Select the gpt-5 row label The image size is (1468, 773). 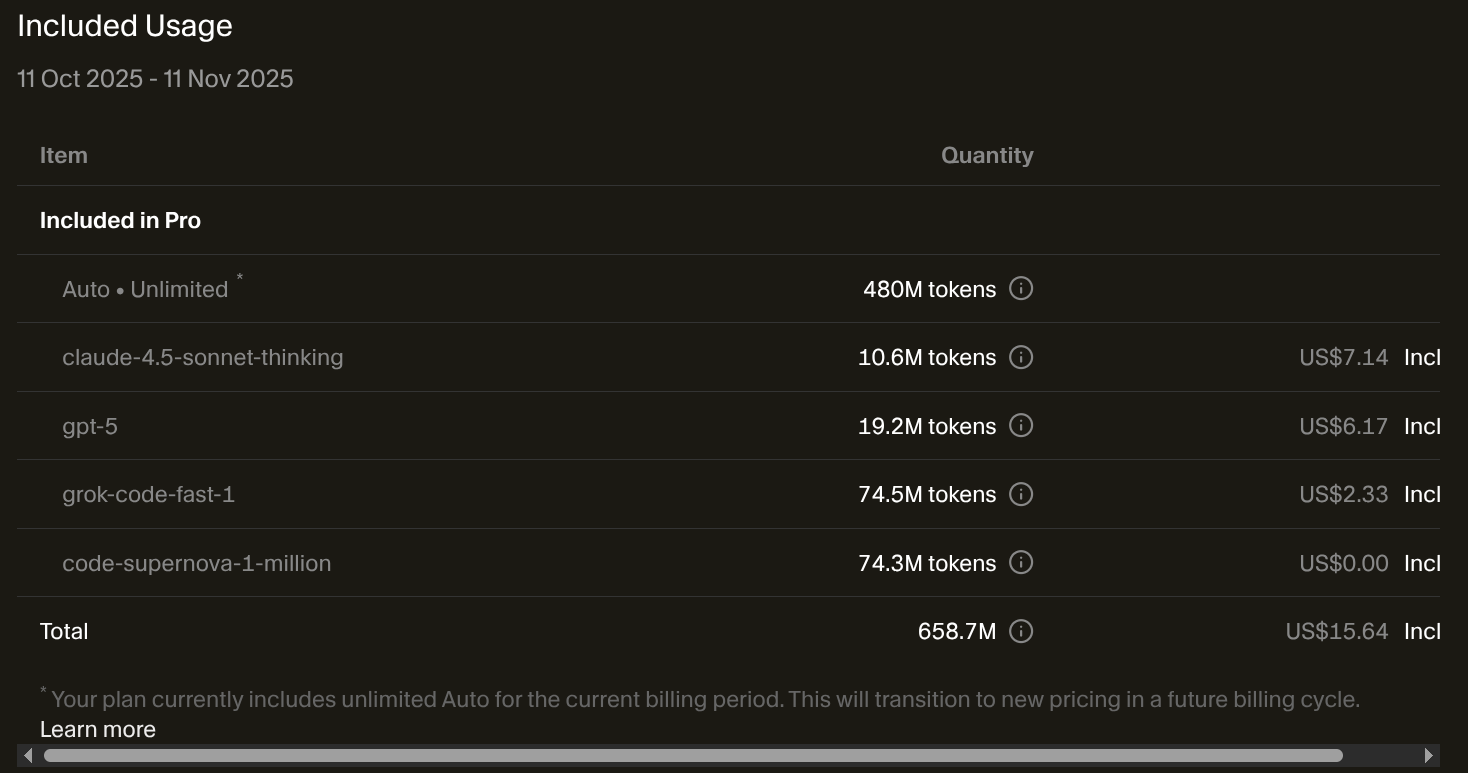click(90, 427)
